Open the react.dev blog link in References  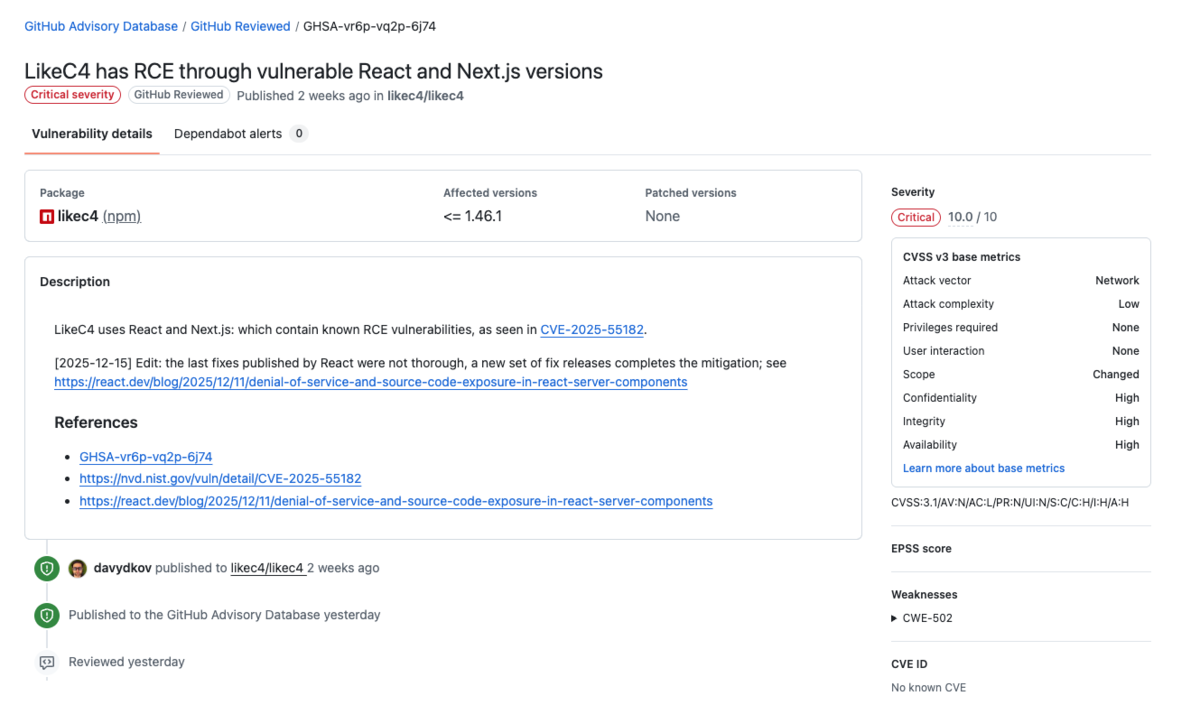pyautogui.click(x=396, y=501)
